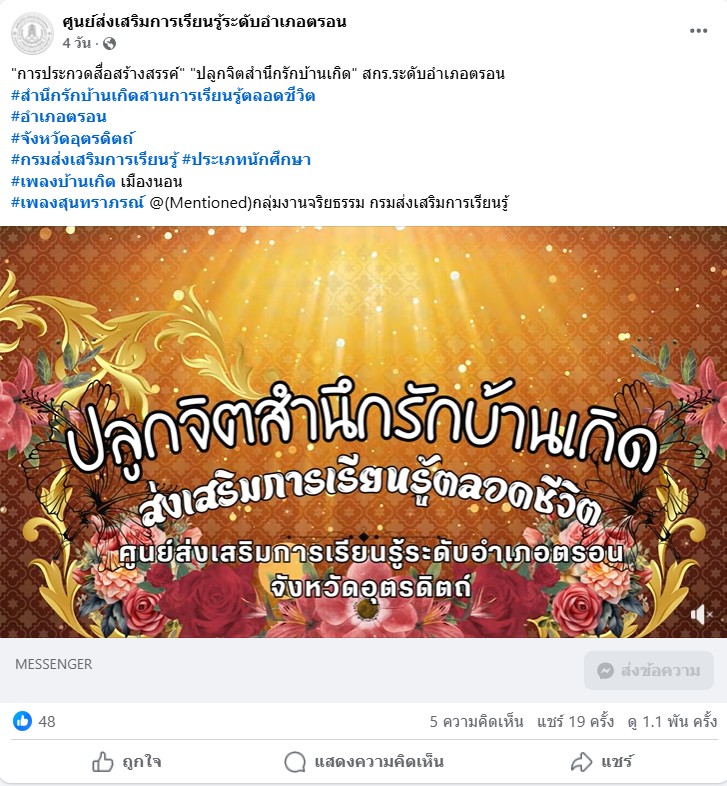Click the thumbs-up ถูกใจ button
727x786 pixels.
126,762
